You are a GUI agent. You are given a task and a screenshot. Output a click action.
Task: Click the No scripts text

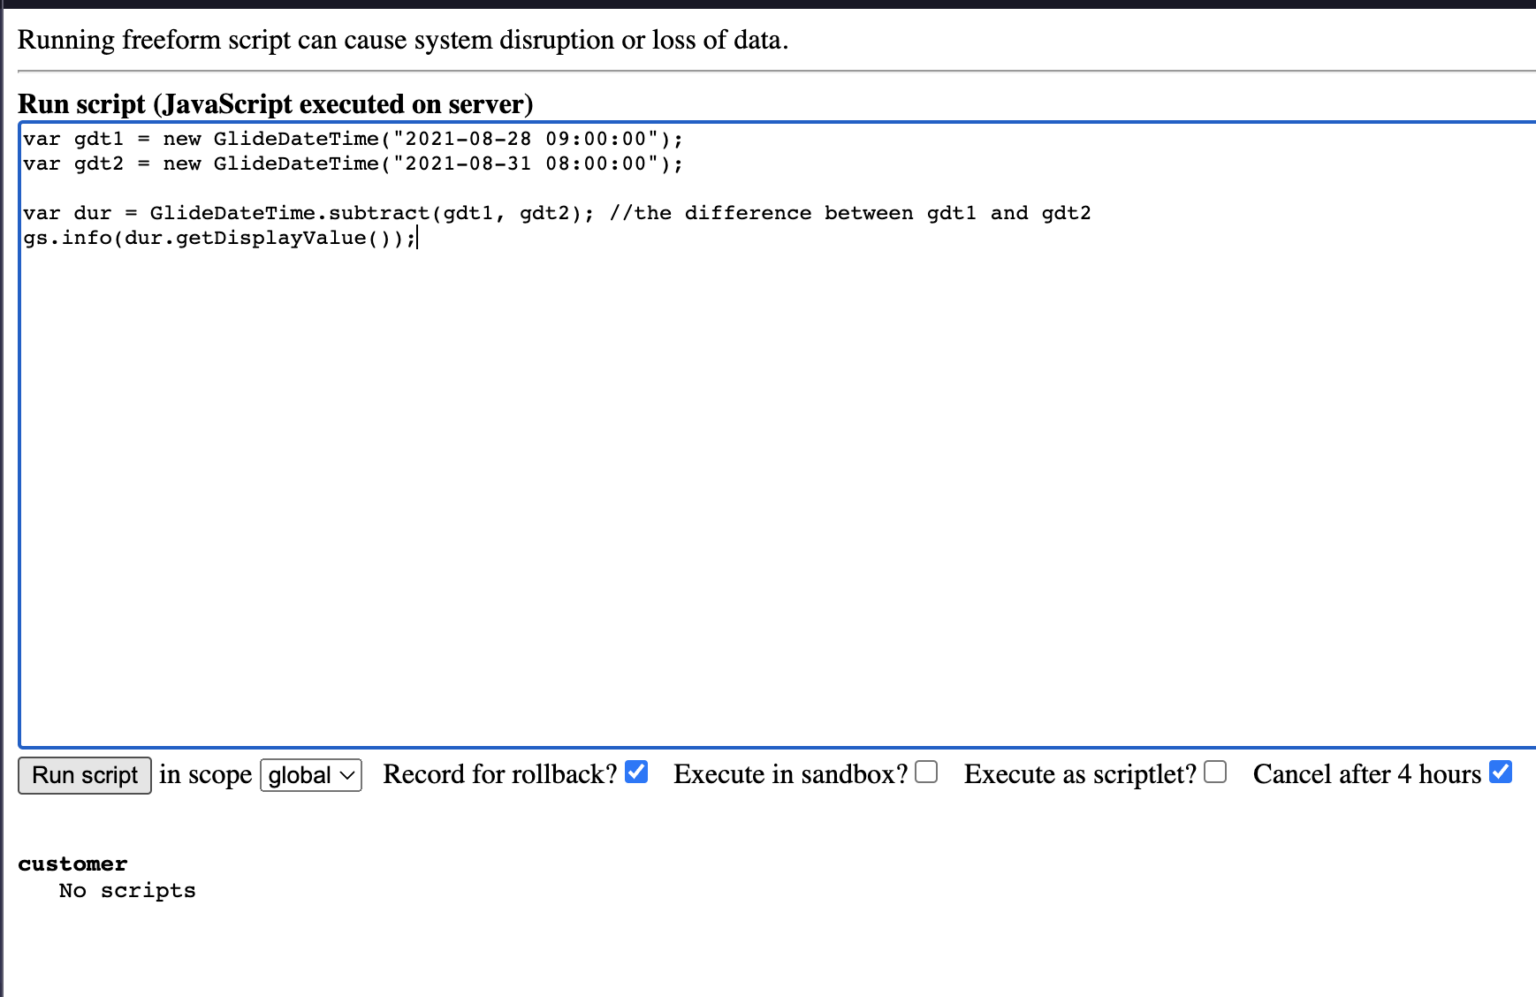click(x=127, y=890)
